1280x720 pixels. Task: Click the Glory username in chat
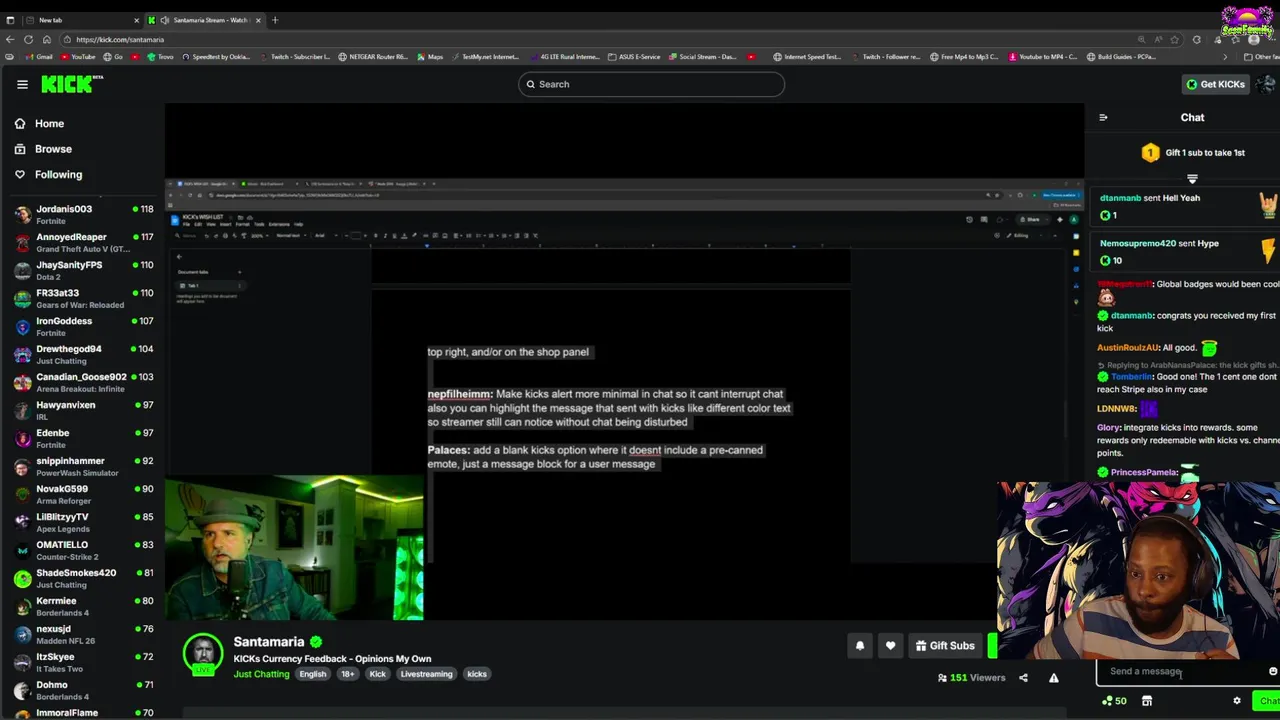[1108, 428]
